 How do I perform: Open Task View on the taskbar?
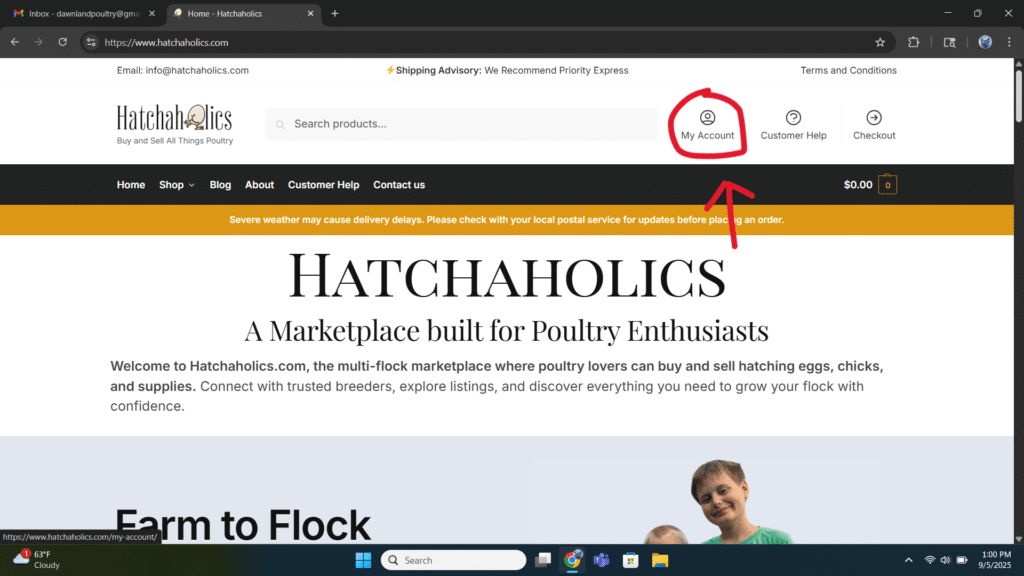pyautogui.click(x=543, y=560)
